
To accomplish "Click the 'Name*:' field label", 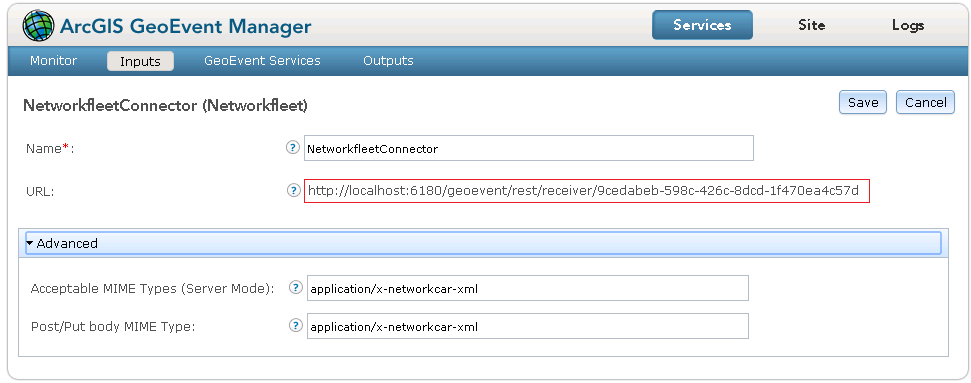I will pyautogui.click(x=50, y=149).
